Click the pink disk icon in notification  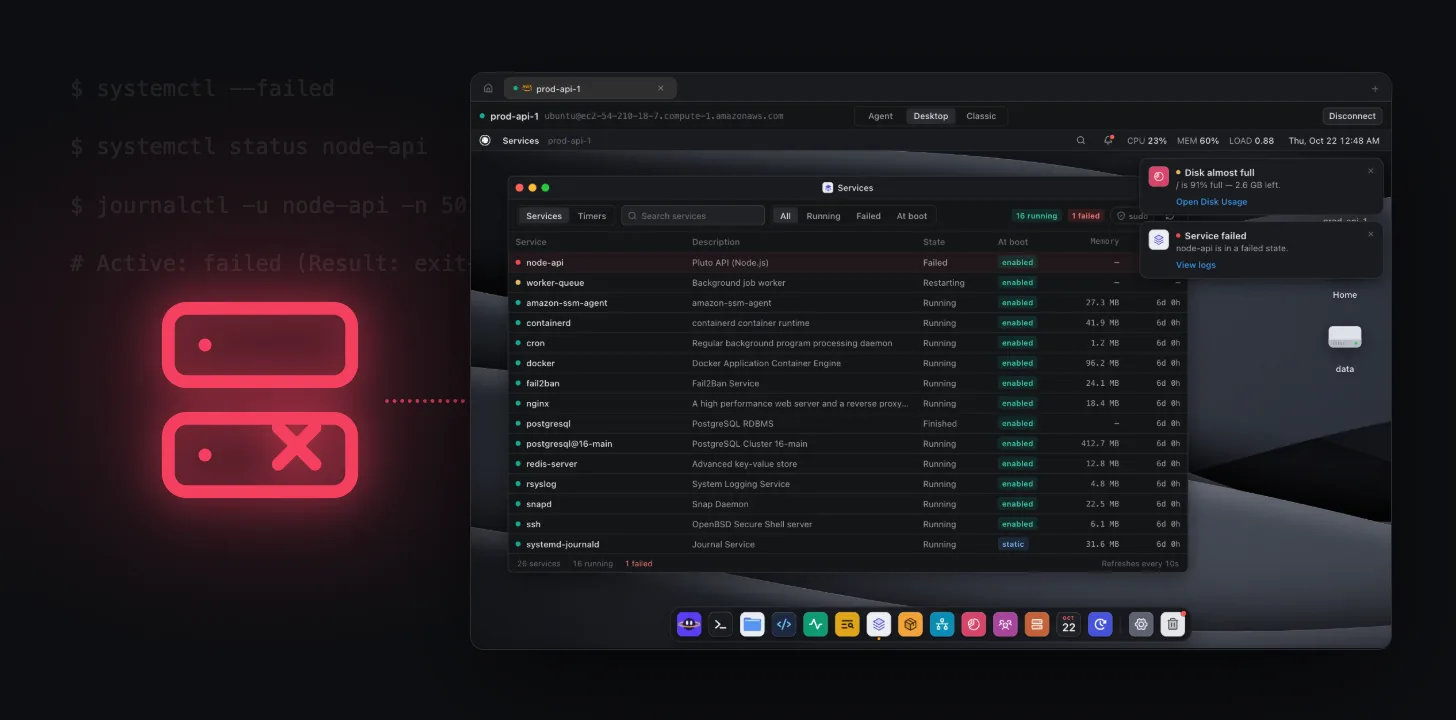click(1159, 177)
